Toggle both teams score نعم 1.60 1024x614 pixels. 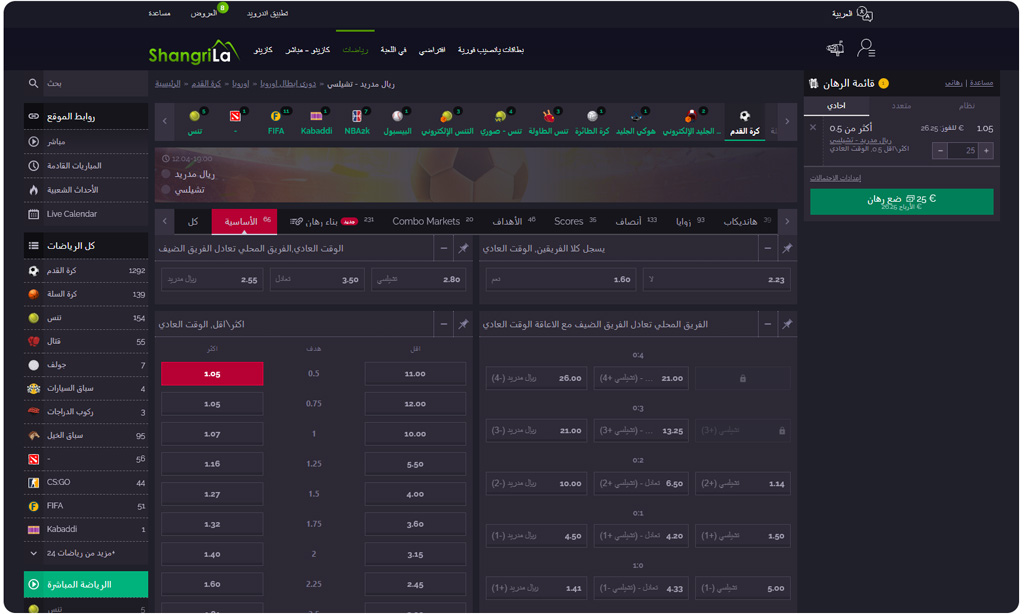[x=560, y=280]
